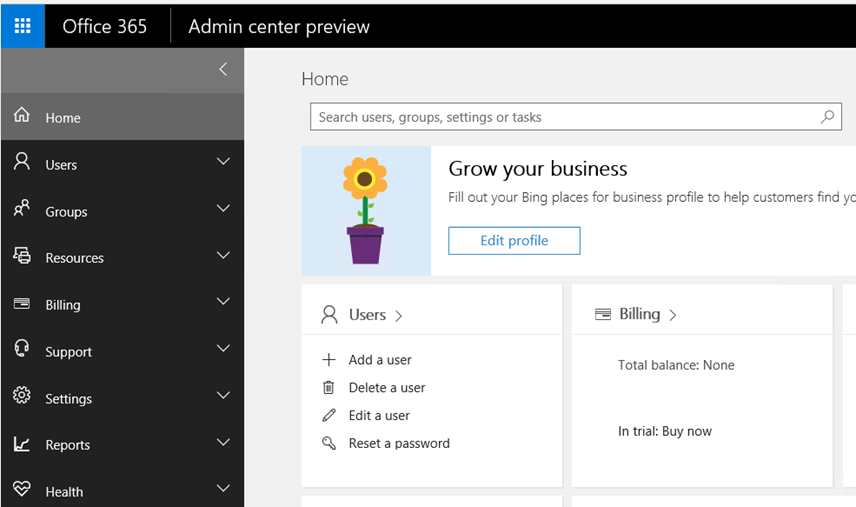
Task: Open the Billing card header link
Action: coord(647,314)
